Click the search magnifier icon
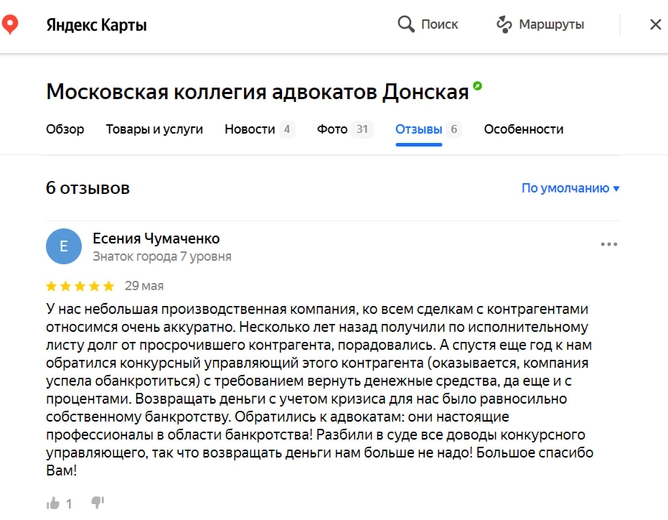 (405, 24)
